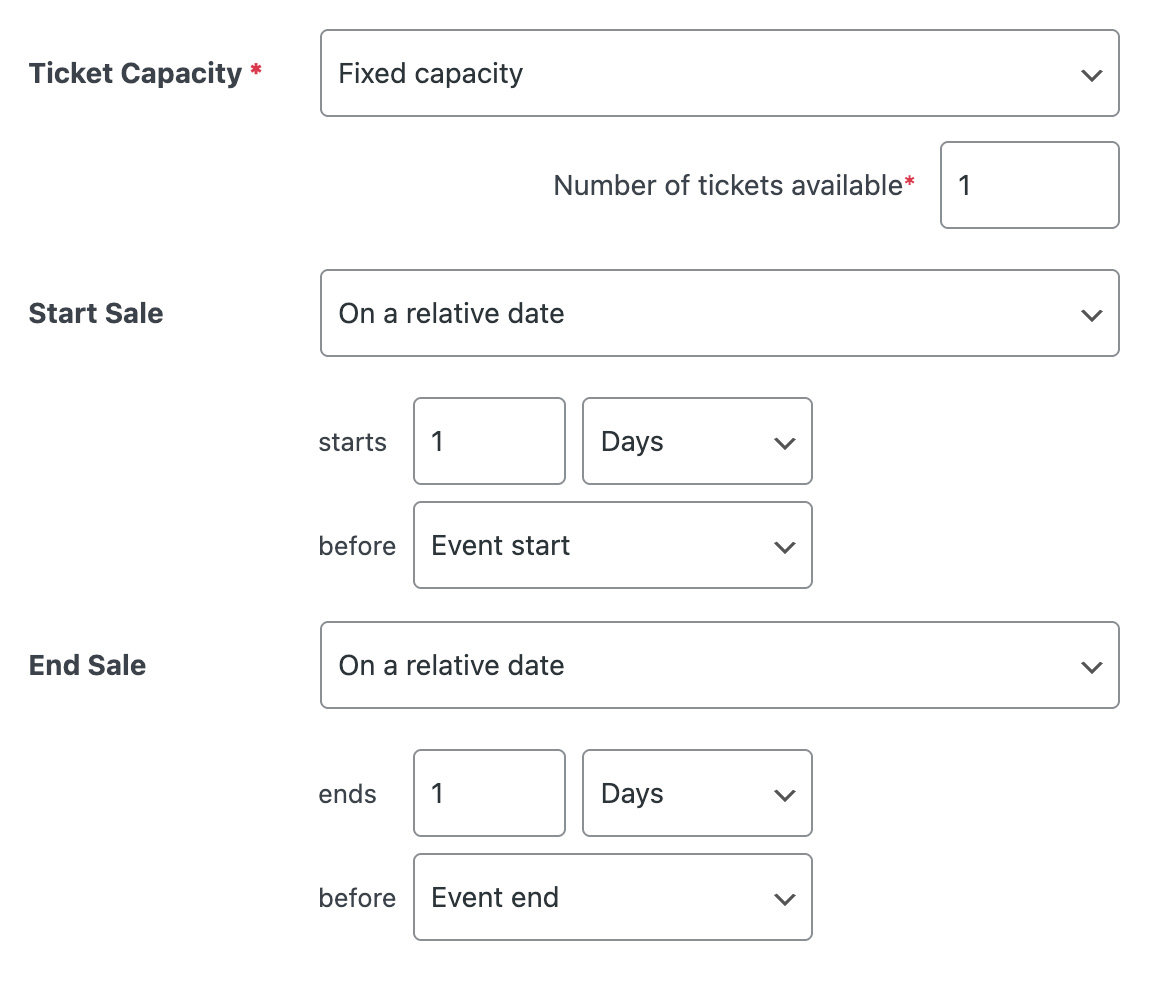Screen dimensions: 1162x1008
Task: Click the chevron beside Event end
Action: pyautogui.click(x=784, y=899)
